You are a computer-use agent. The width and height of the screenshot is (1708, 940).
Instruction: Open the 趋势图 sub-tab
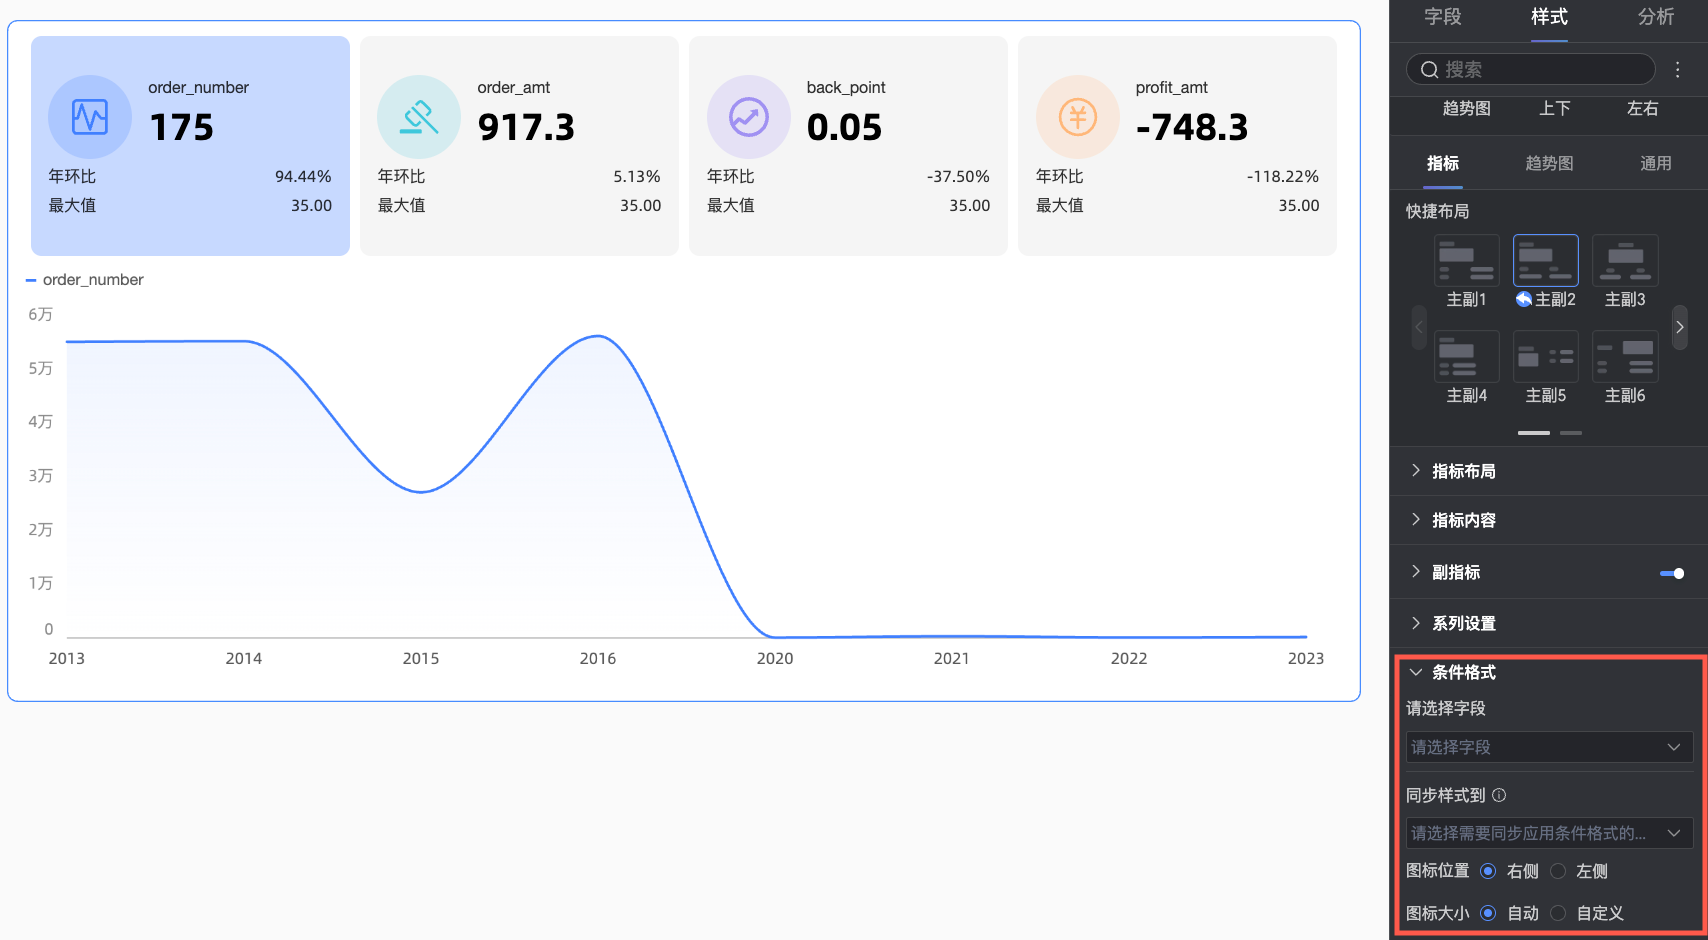[x=1549, y=163]
